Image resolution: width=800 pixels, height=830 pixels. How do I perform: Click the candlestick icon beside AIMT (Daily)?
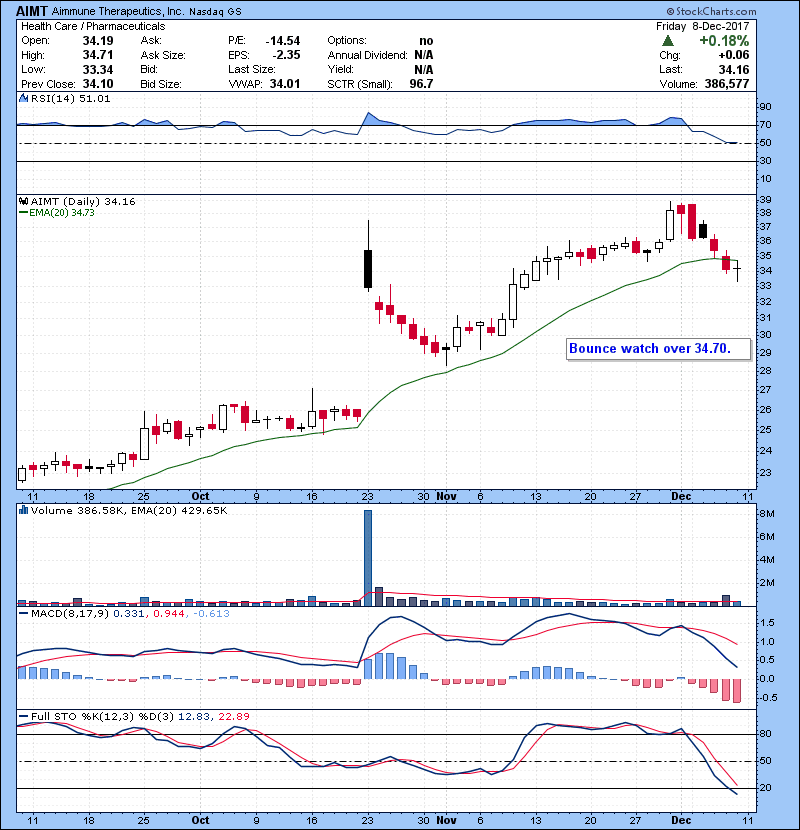point(23,201)
